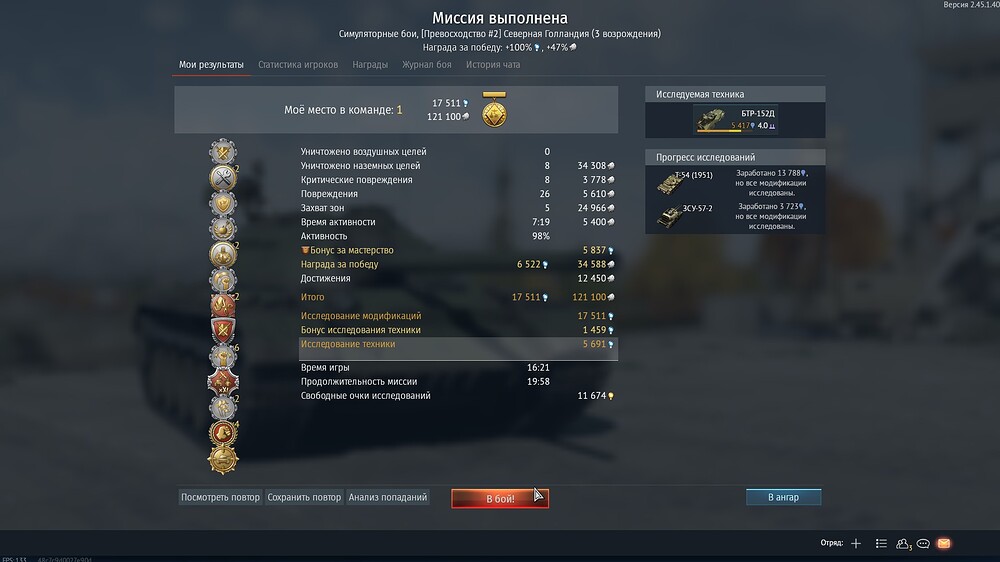This screenshot has width=1000, height=562.
Task: Open the squad members people icon
Action: point(902,544)
